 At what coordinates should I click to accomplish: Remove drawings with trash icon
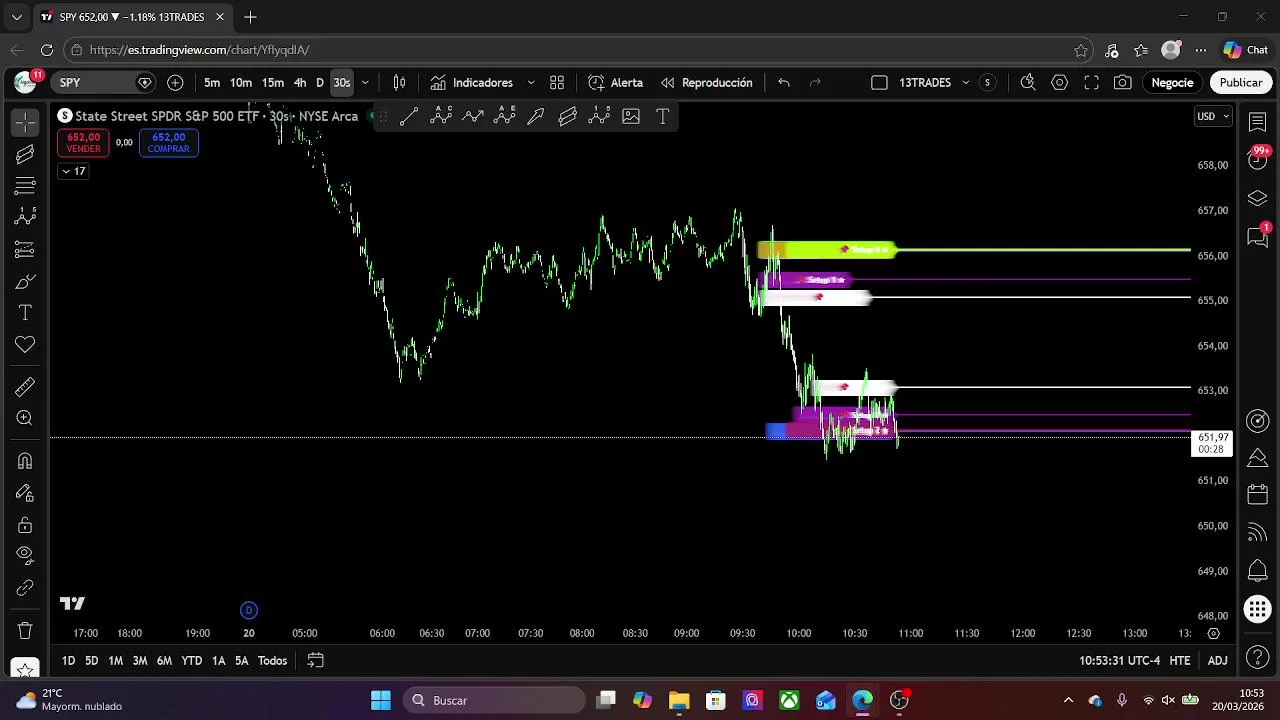point(25,631)
